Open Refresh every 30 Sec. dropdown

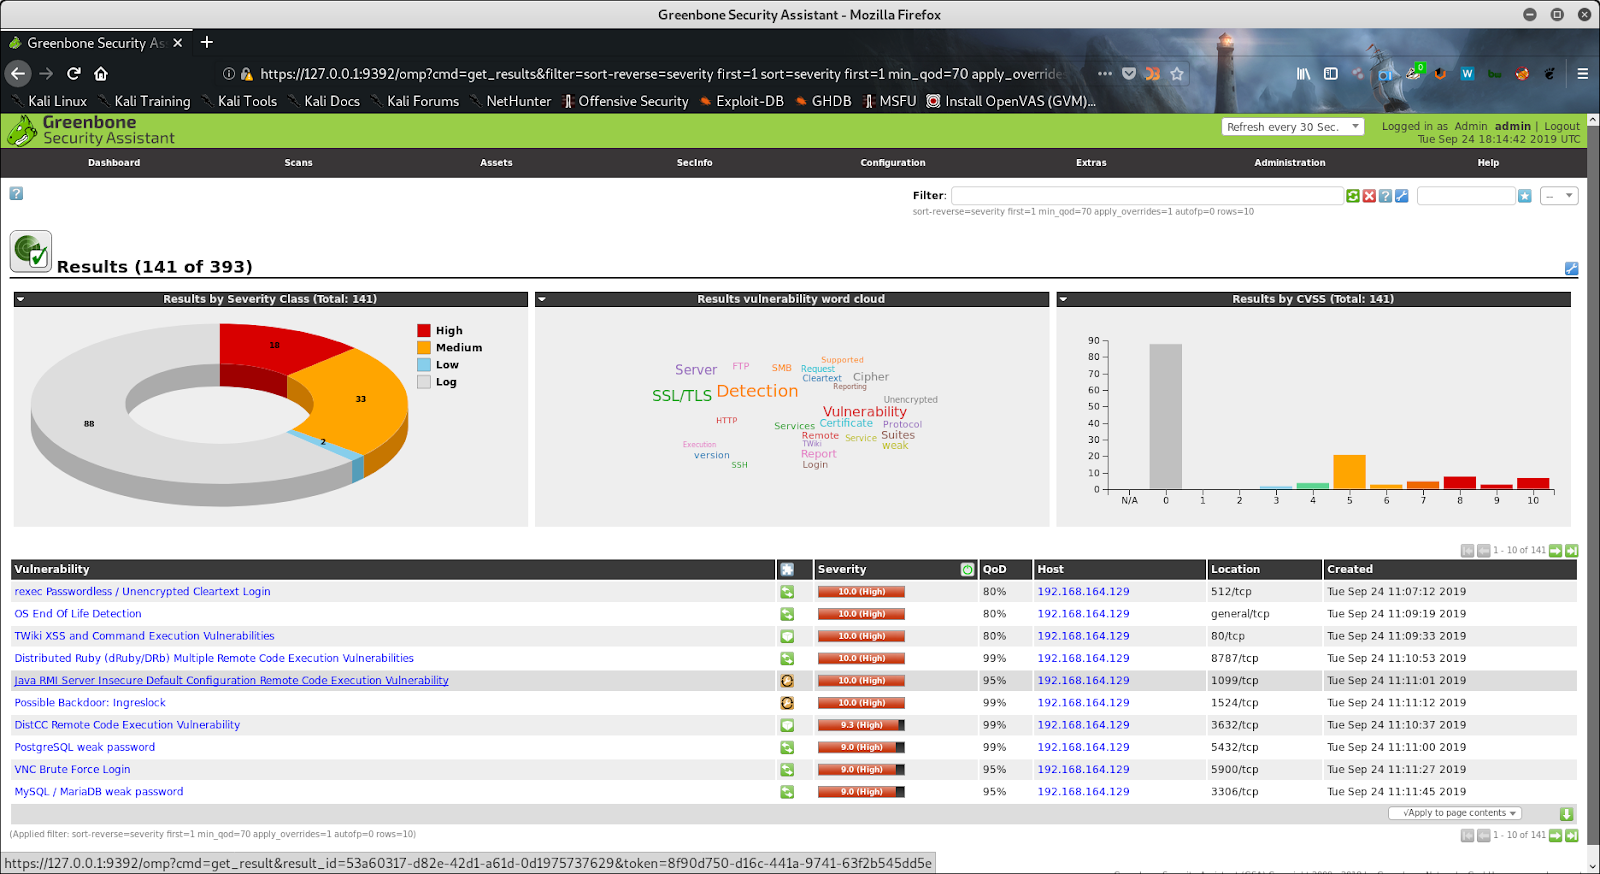click(1293, 127)
